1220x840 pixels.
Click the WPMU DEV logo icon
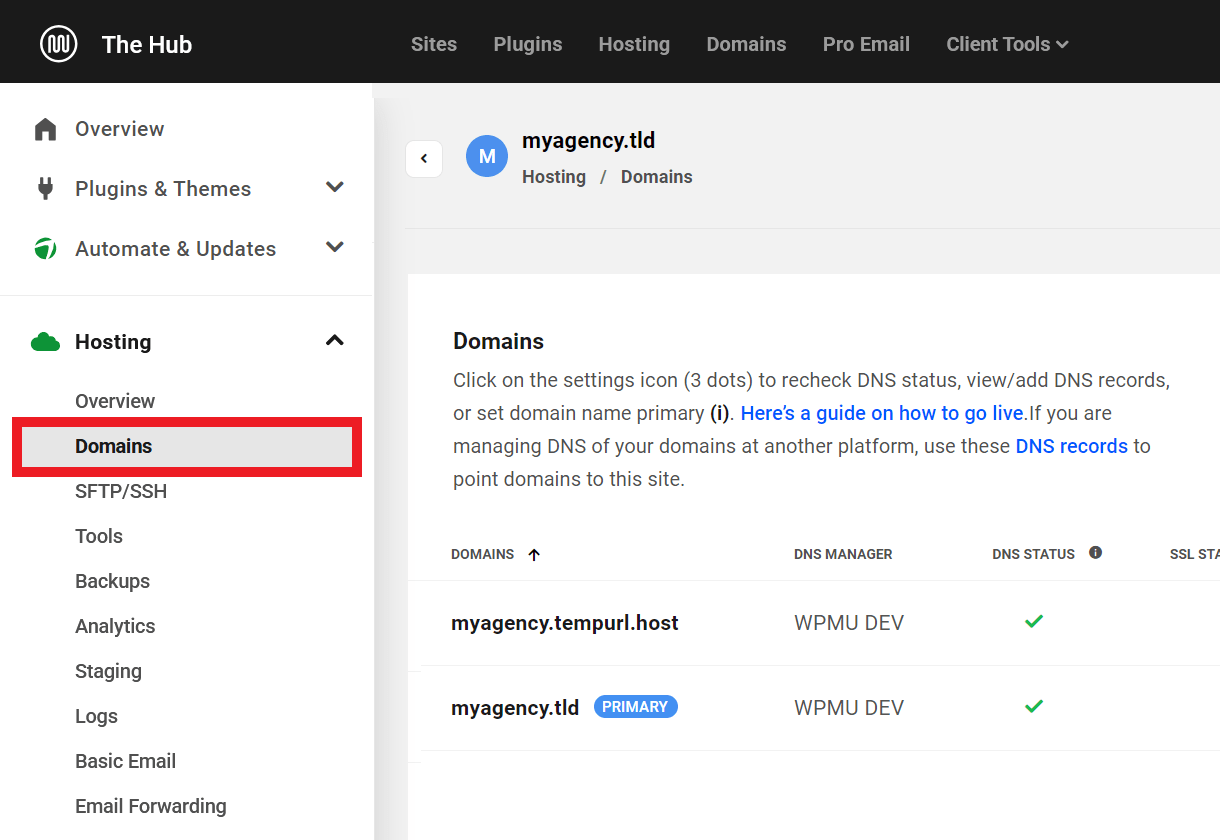[x=58, y=44]
